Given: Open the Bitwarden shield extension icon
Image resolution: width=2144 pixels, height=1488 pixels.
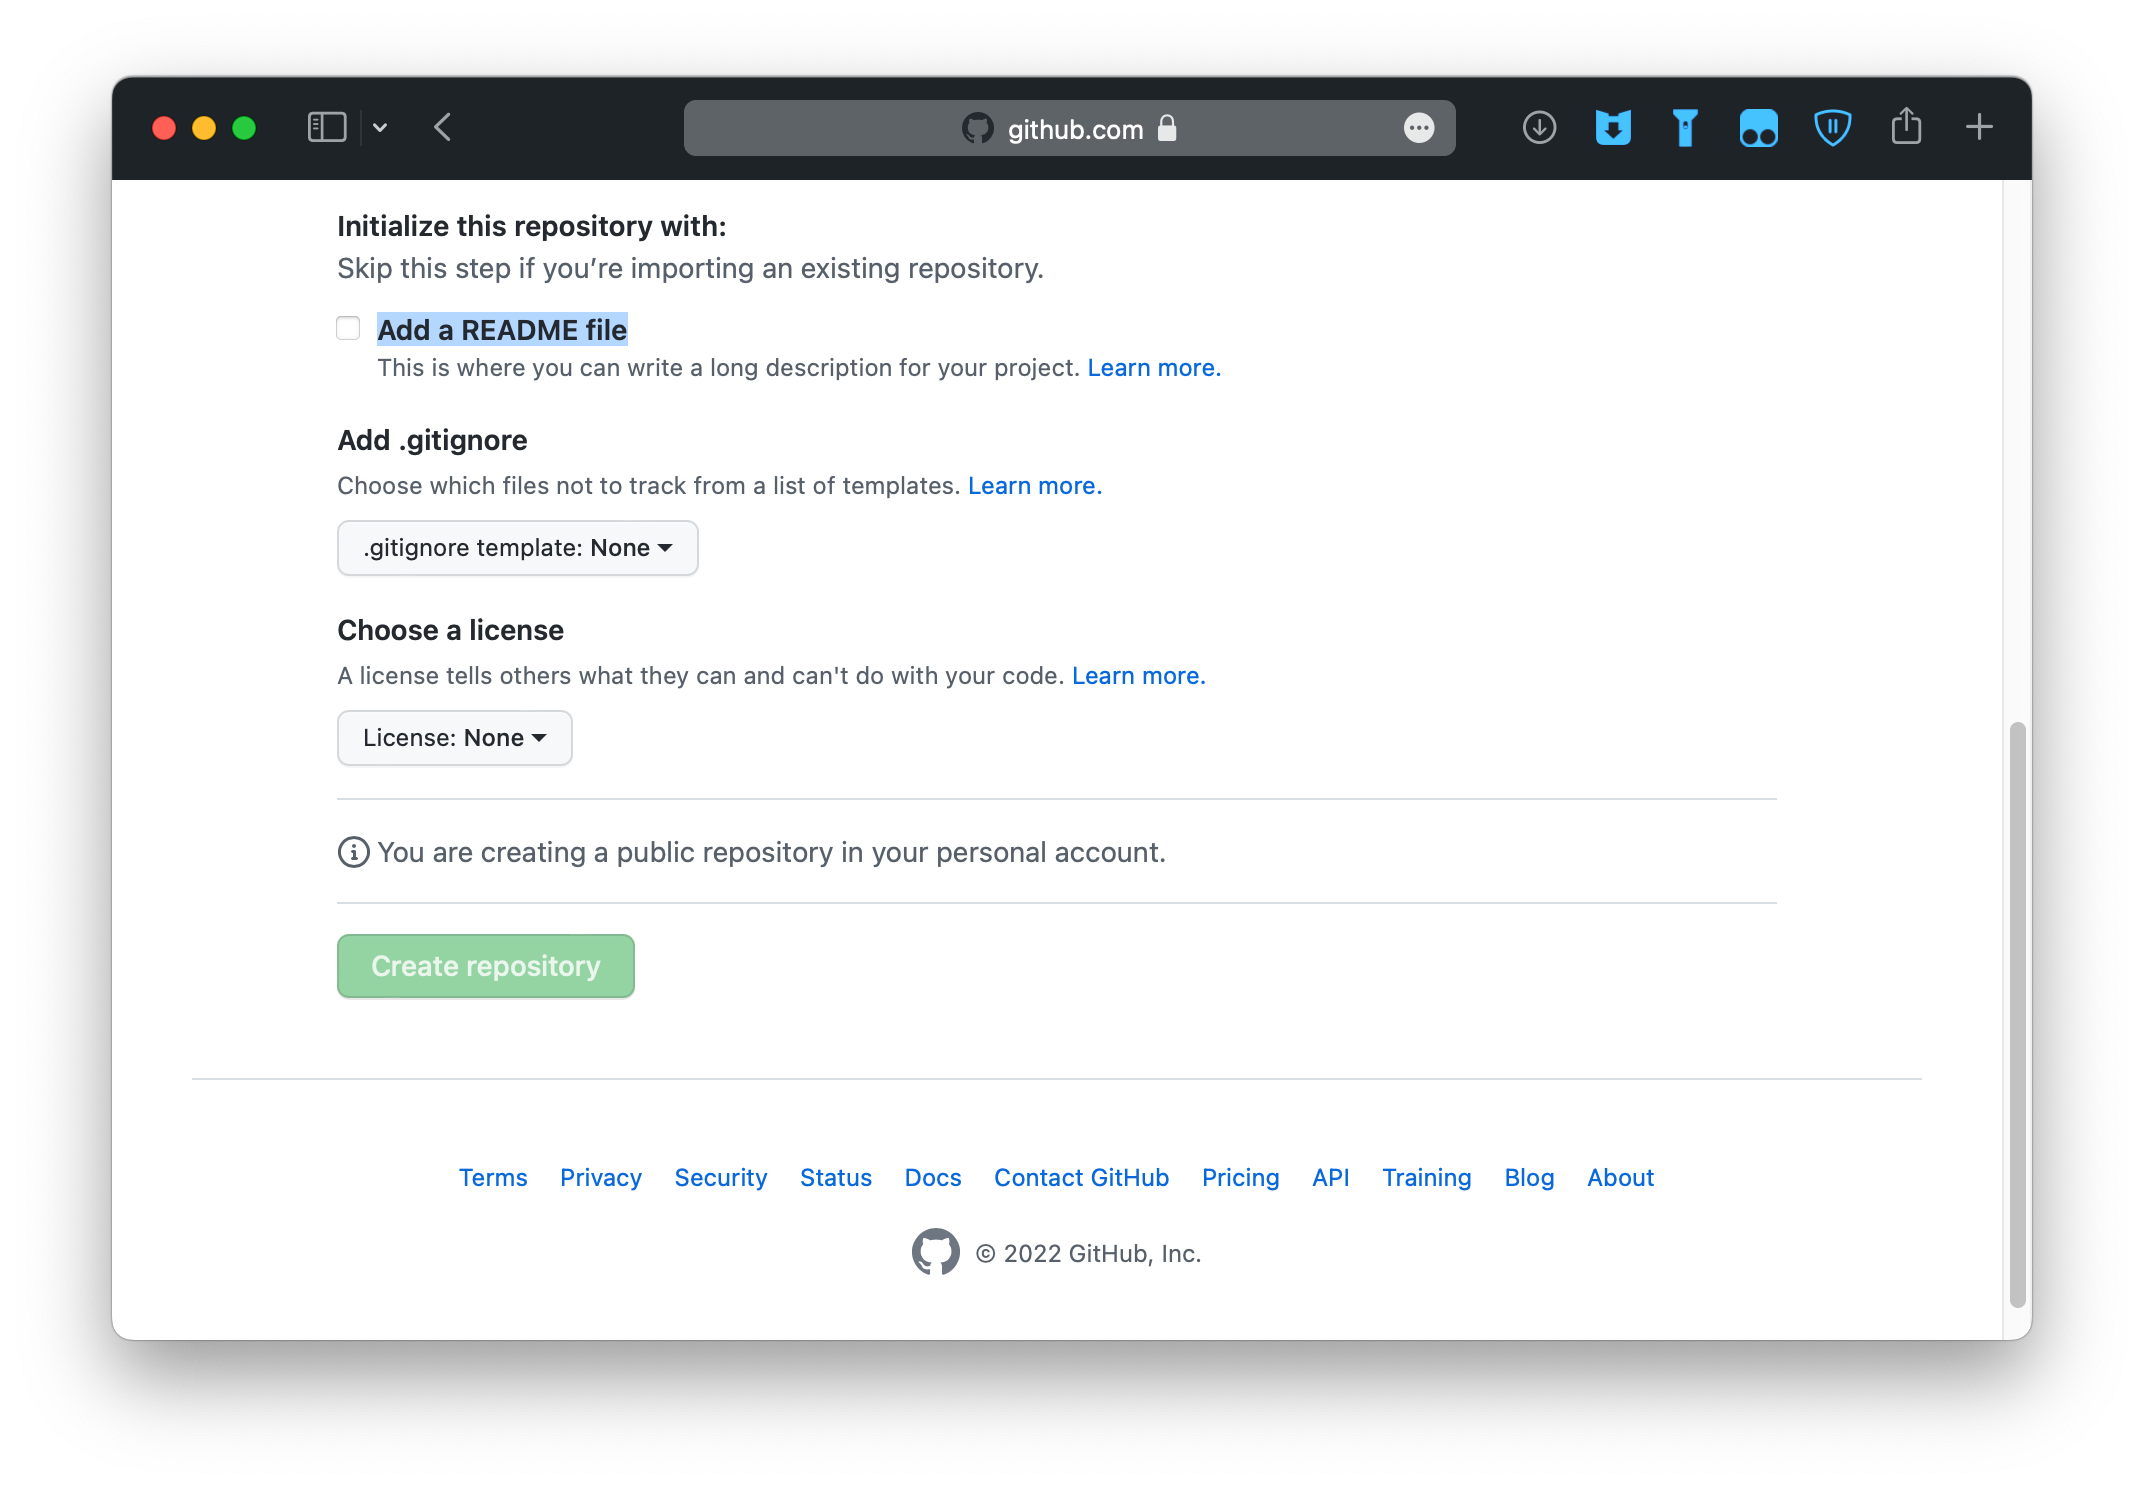Looking at the screenshot, I should 1832,128.
